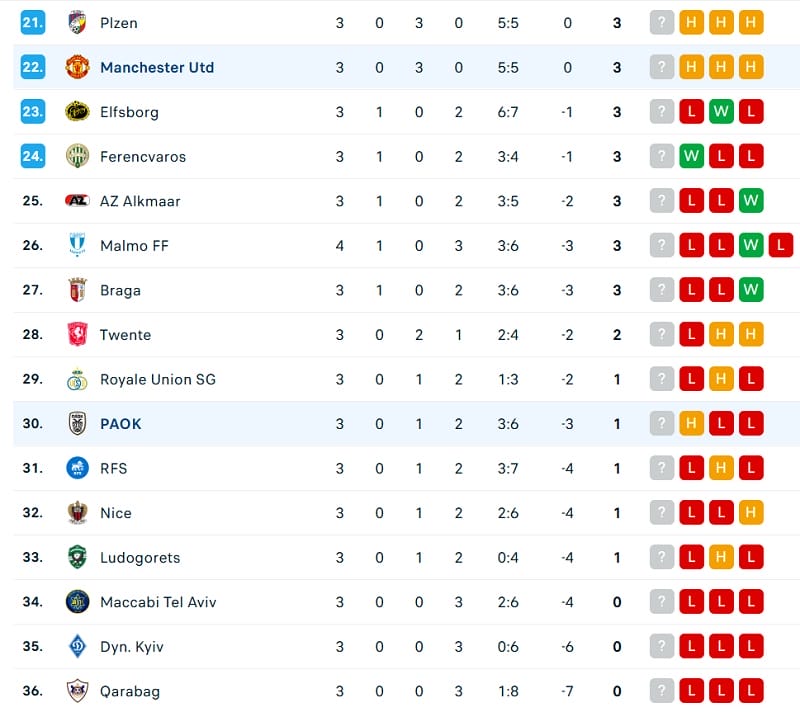This screenshot has width=800, height=712.
Task: Click the PAOK club logo
Action: pyautogui.click(x=77, y=423)
